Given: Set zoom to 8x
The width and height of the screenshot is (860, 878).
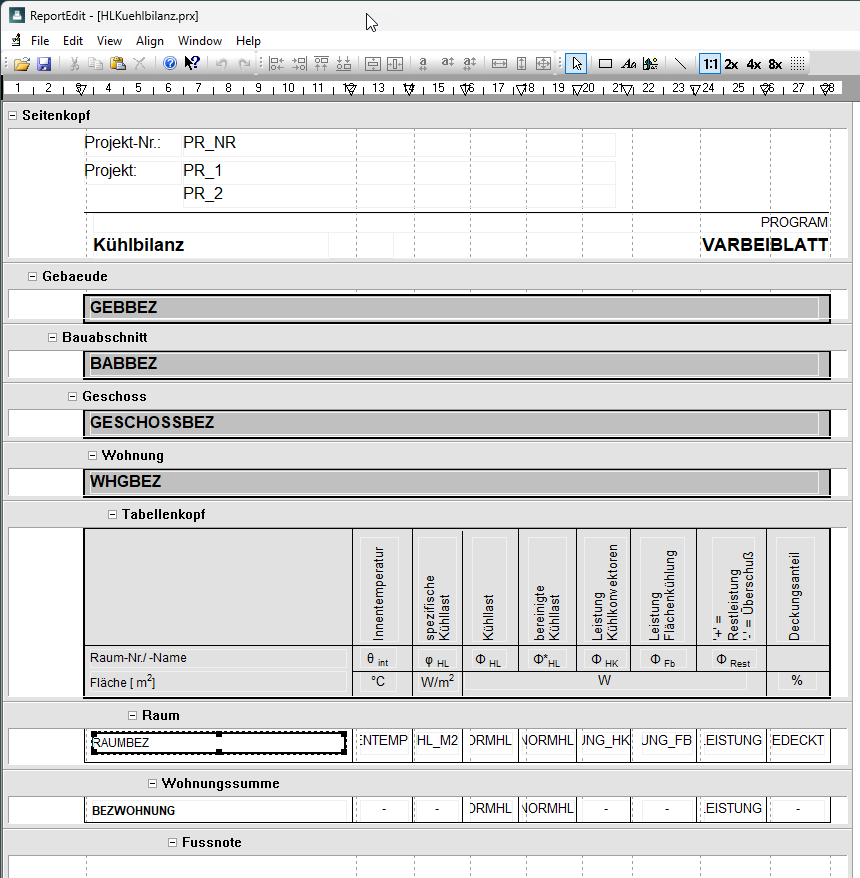Looking at the screenshot, I should [x=775, y=64].
